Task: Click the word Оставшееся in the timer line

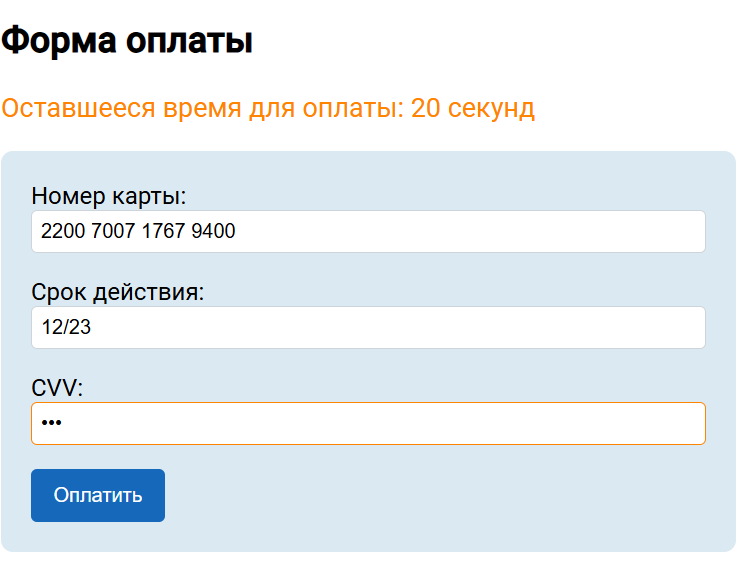Action: click(x=78, y=108)
